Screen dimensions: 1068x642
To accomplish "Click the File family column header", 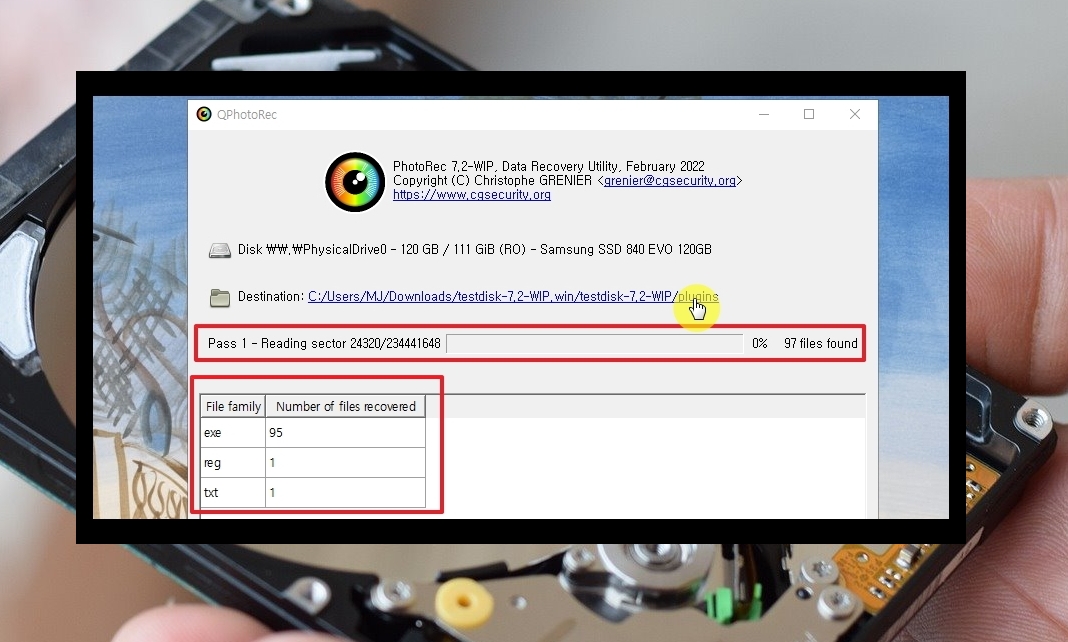I will coord(233,406).
